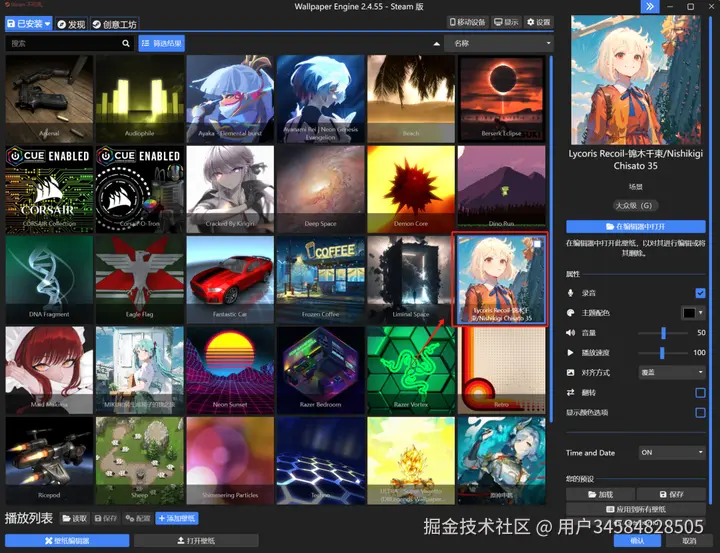The height and width of the screenshot is (553, 720).
Task: Switch to the Workshop tab
Action: coord(114,24)
